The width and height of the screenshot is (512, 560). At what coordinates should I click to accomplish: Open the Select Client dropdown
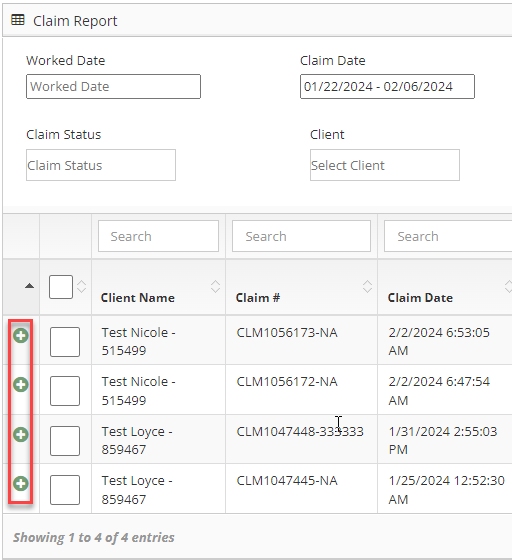point(385,165)
